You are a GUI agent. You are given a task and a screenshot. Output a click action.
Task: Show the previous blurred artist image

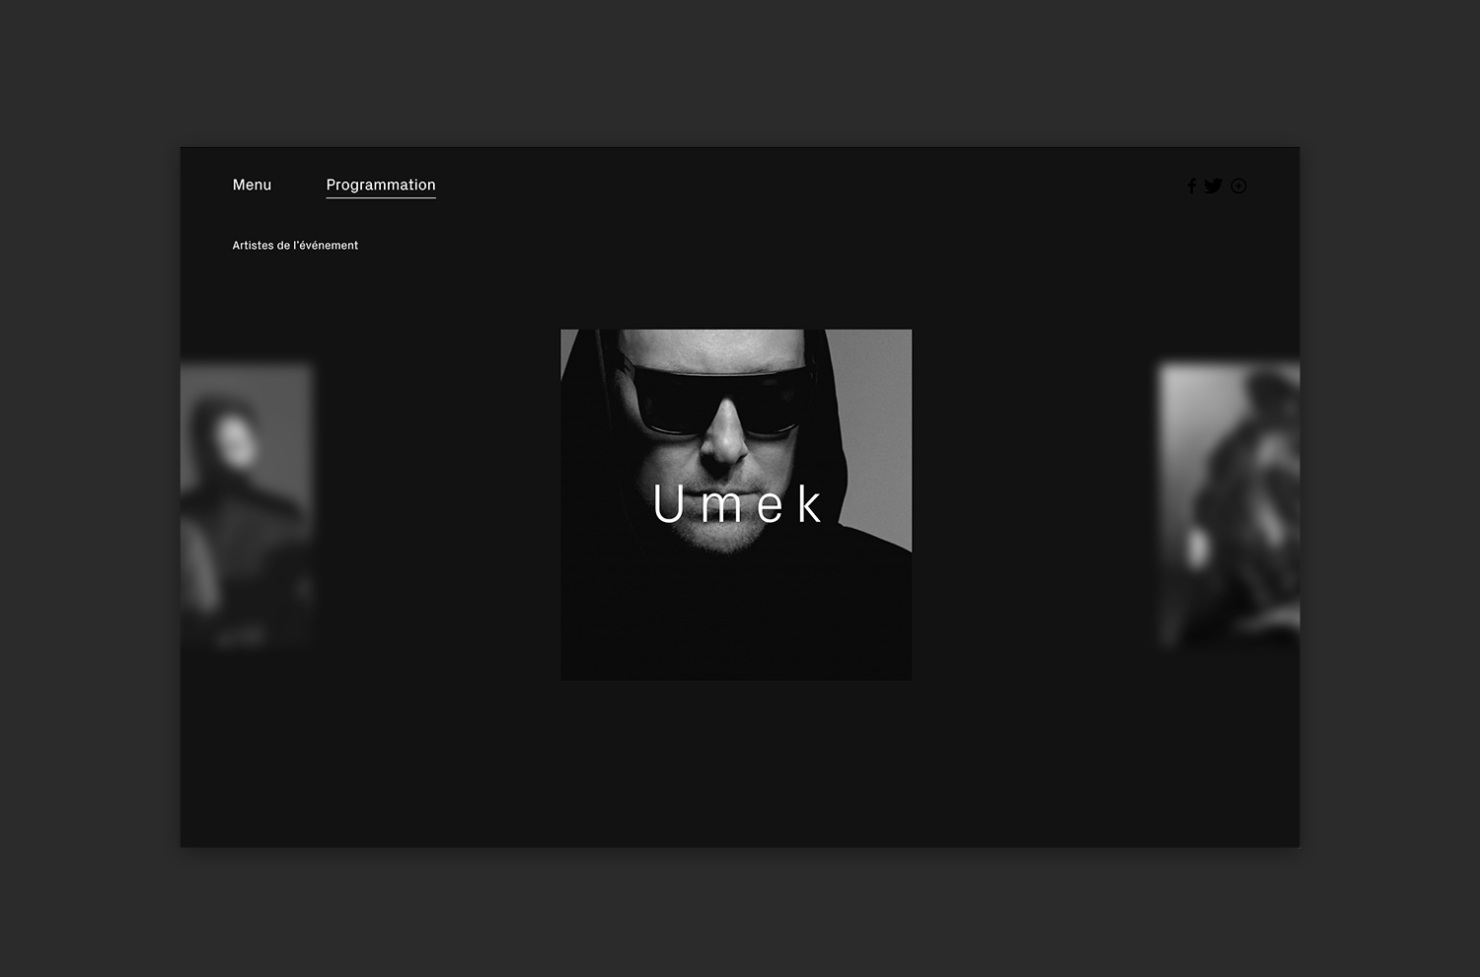click(247, 506)
